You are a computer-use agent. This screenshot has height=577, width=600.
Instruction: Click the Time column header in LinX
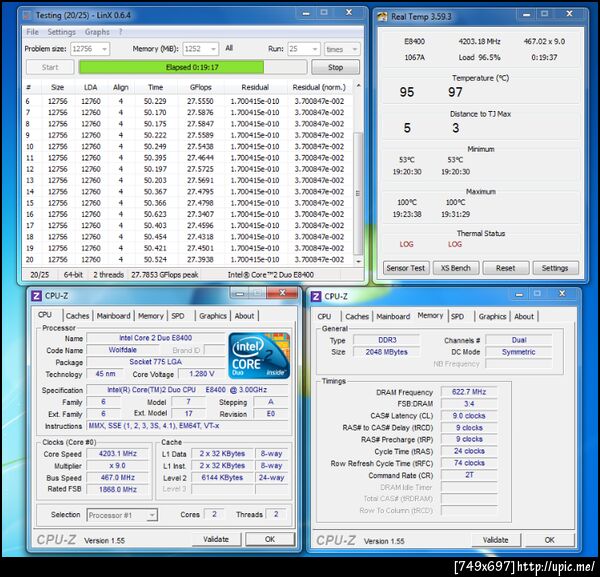click(155, 87)
